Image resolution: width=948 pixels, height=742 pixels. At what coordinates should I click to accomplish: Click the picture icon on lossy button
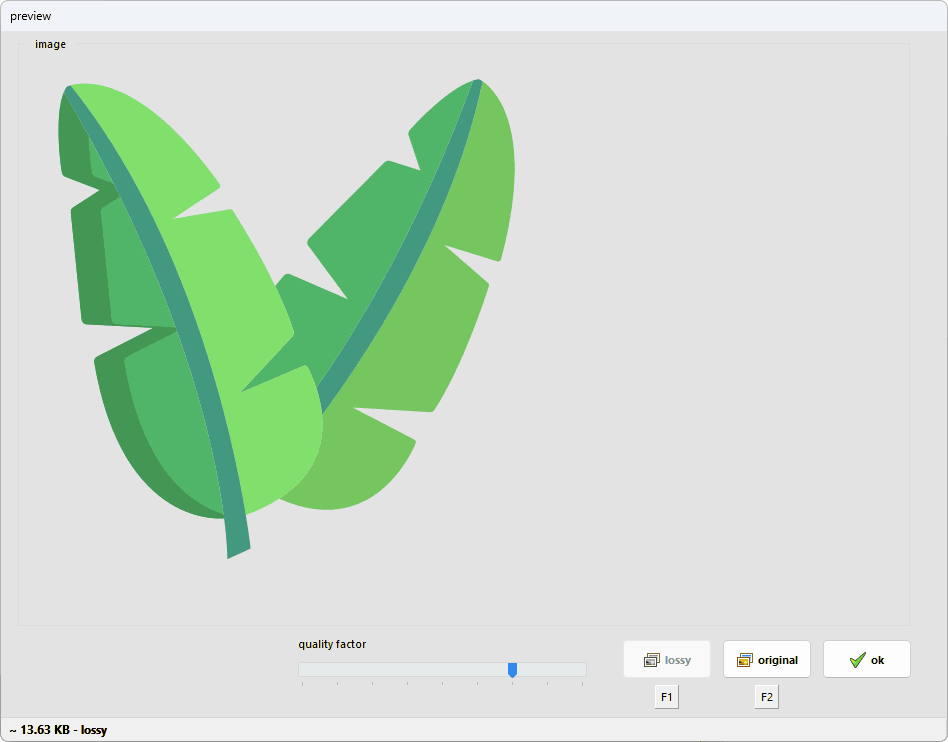coord(652,660)
